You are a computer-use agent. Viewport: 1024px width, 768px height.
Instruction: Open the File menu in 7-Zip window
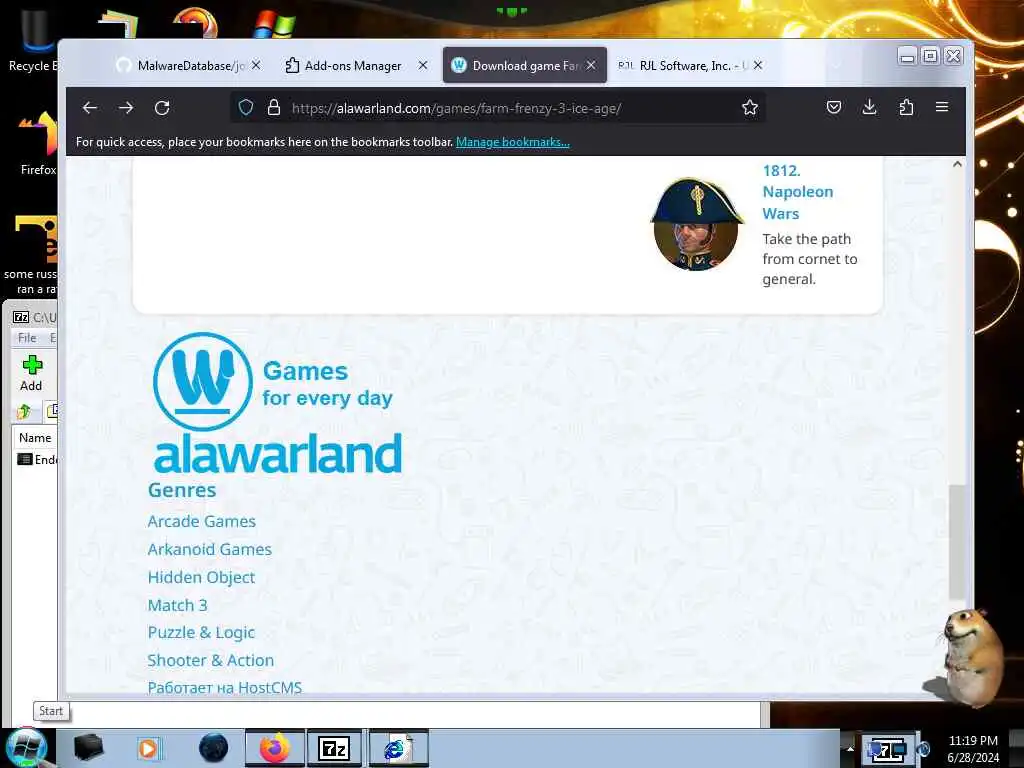(x=27, y=338)
